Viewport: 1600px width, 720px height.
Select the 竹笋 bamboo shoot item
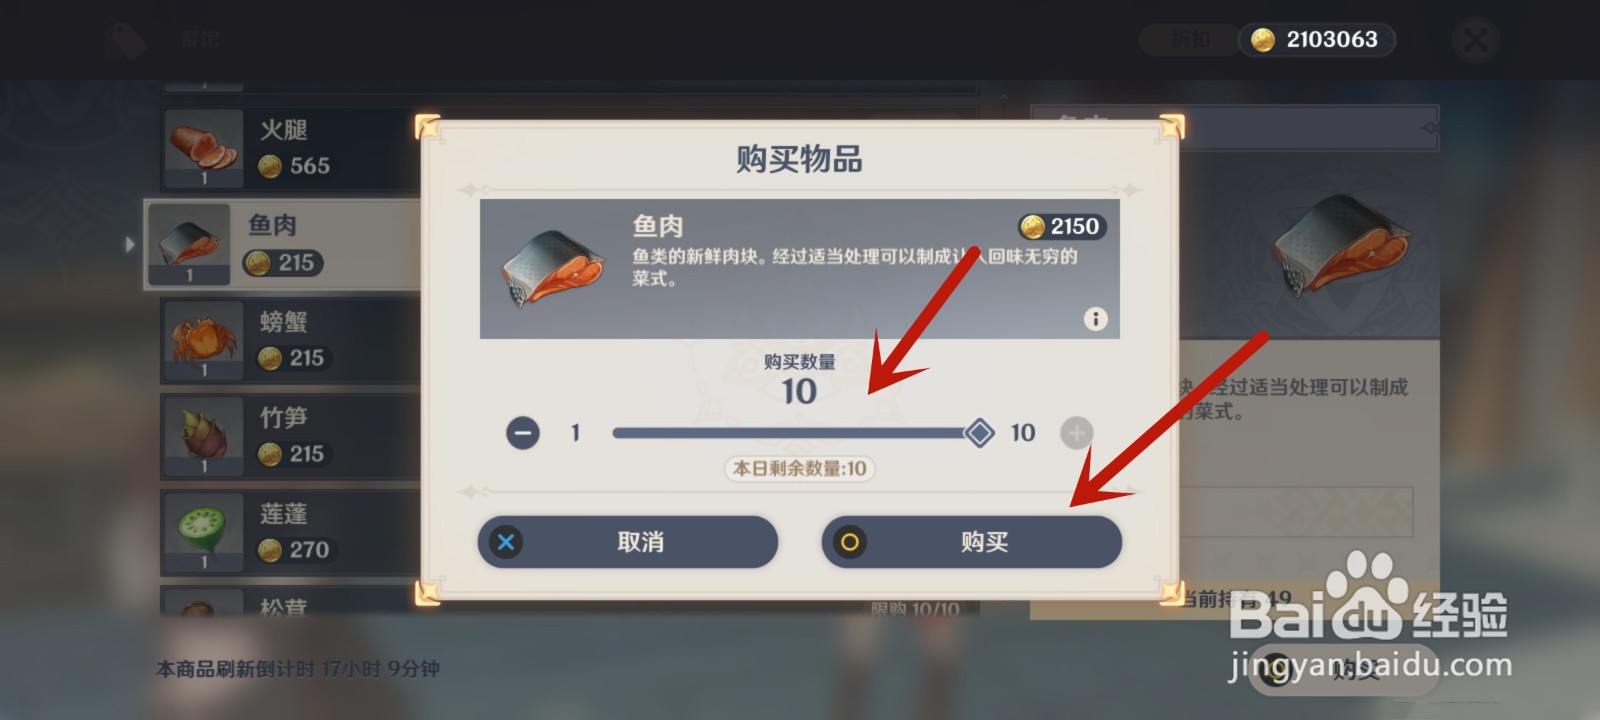tap(290, 436)
